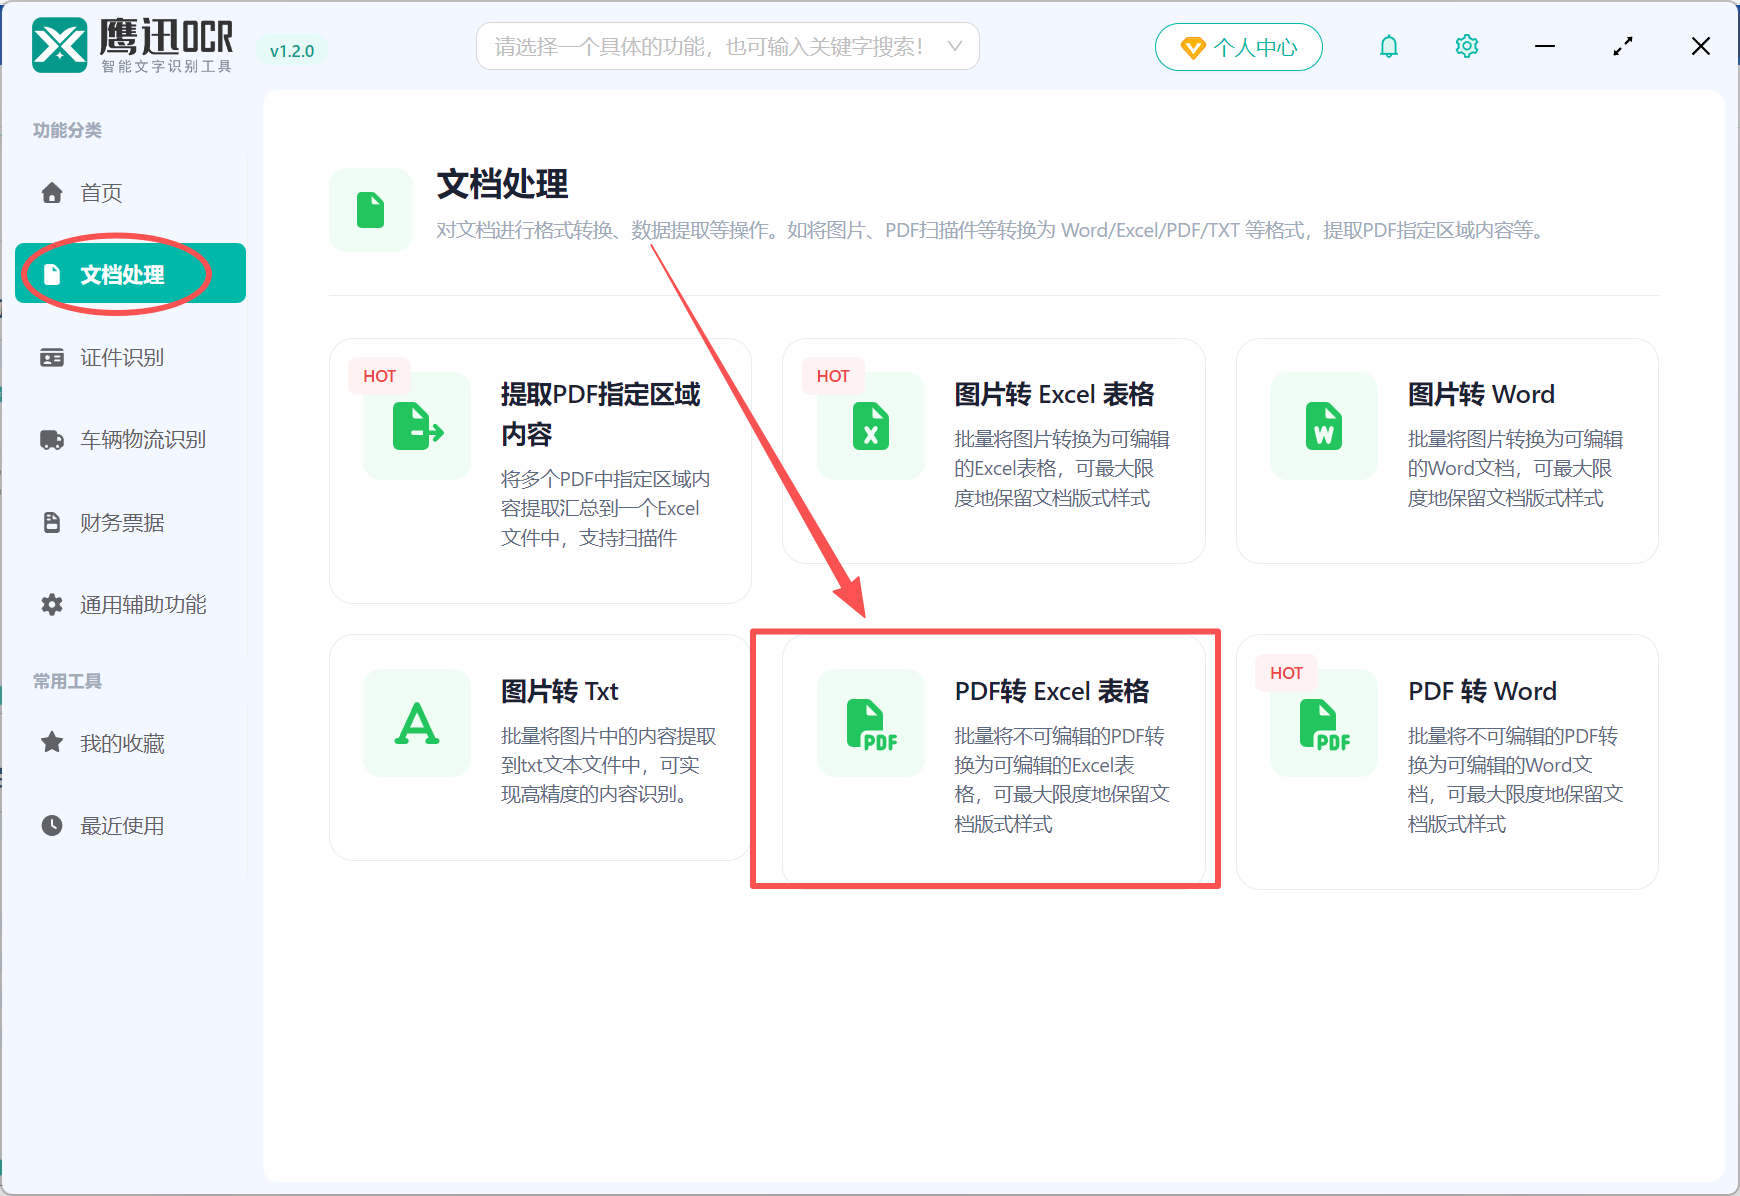
Task: Open 我的收藏 favorites
Action: coord(122,742)
